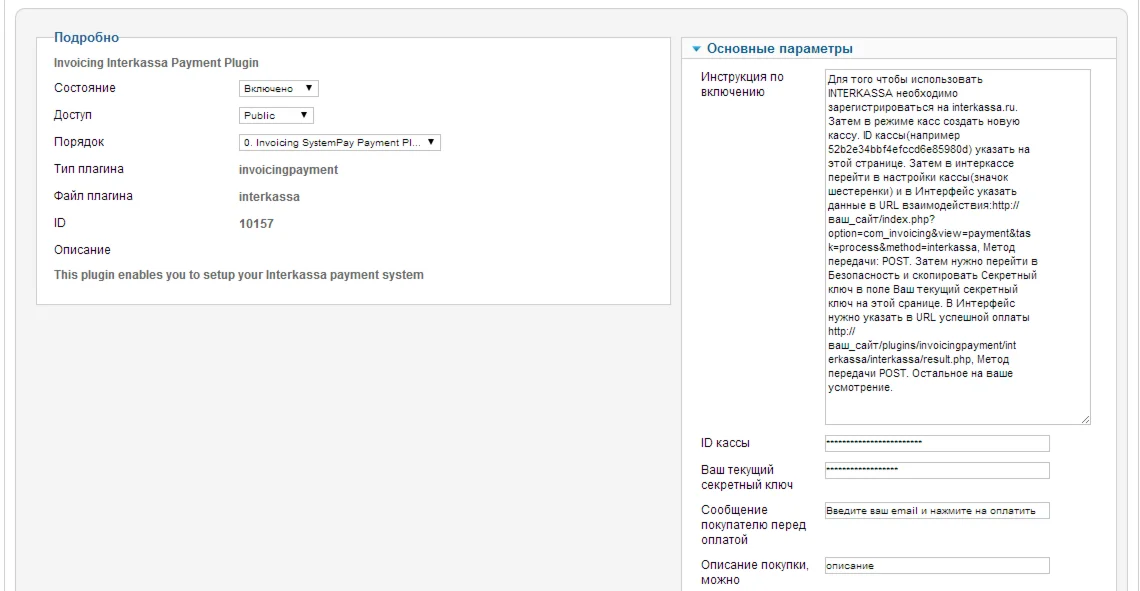Screen dimensions: 1140x591
Task: Click the Описание покупки input field
Action: pos(936,566)
